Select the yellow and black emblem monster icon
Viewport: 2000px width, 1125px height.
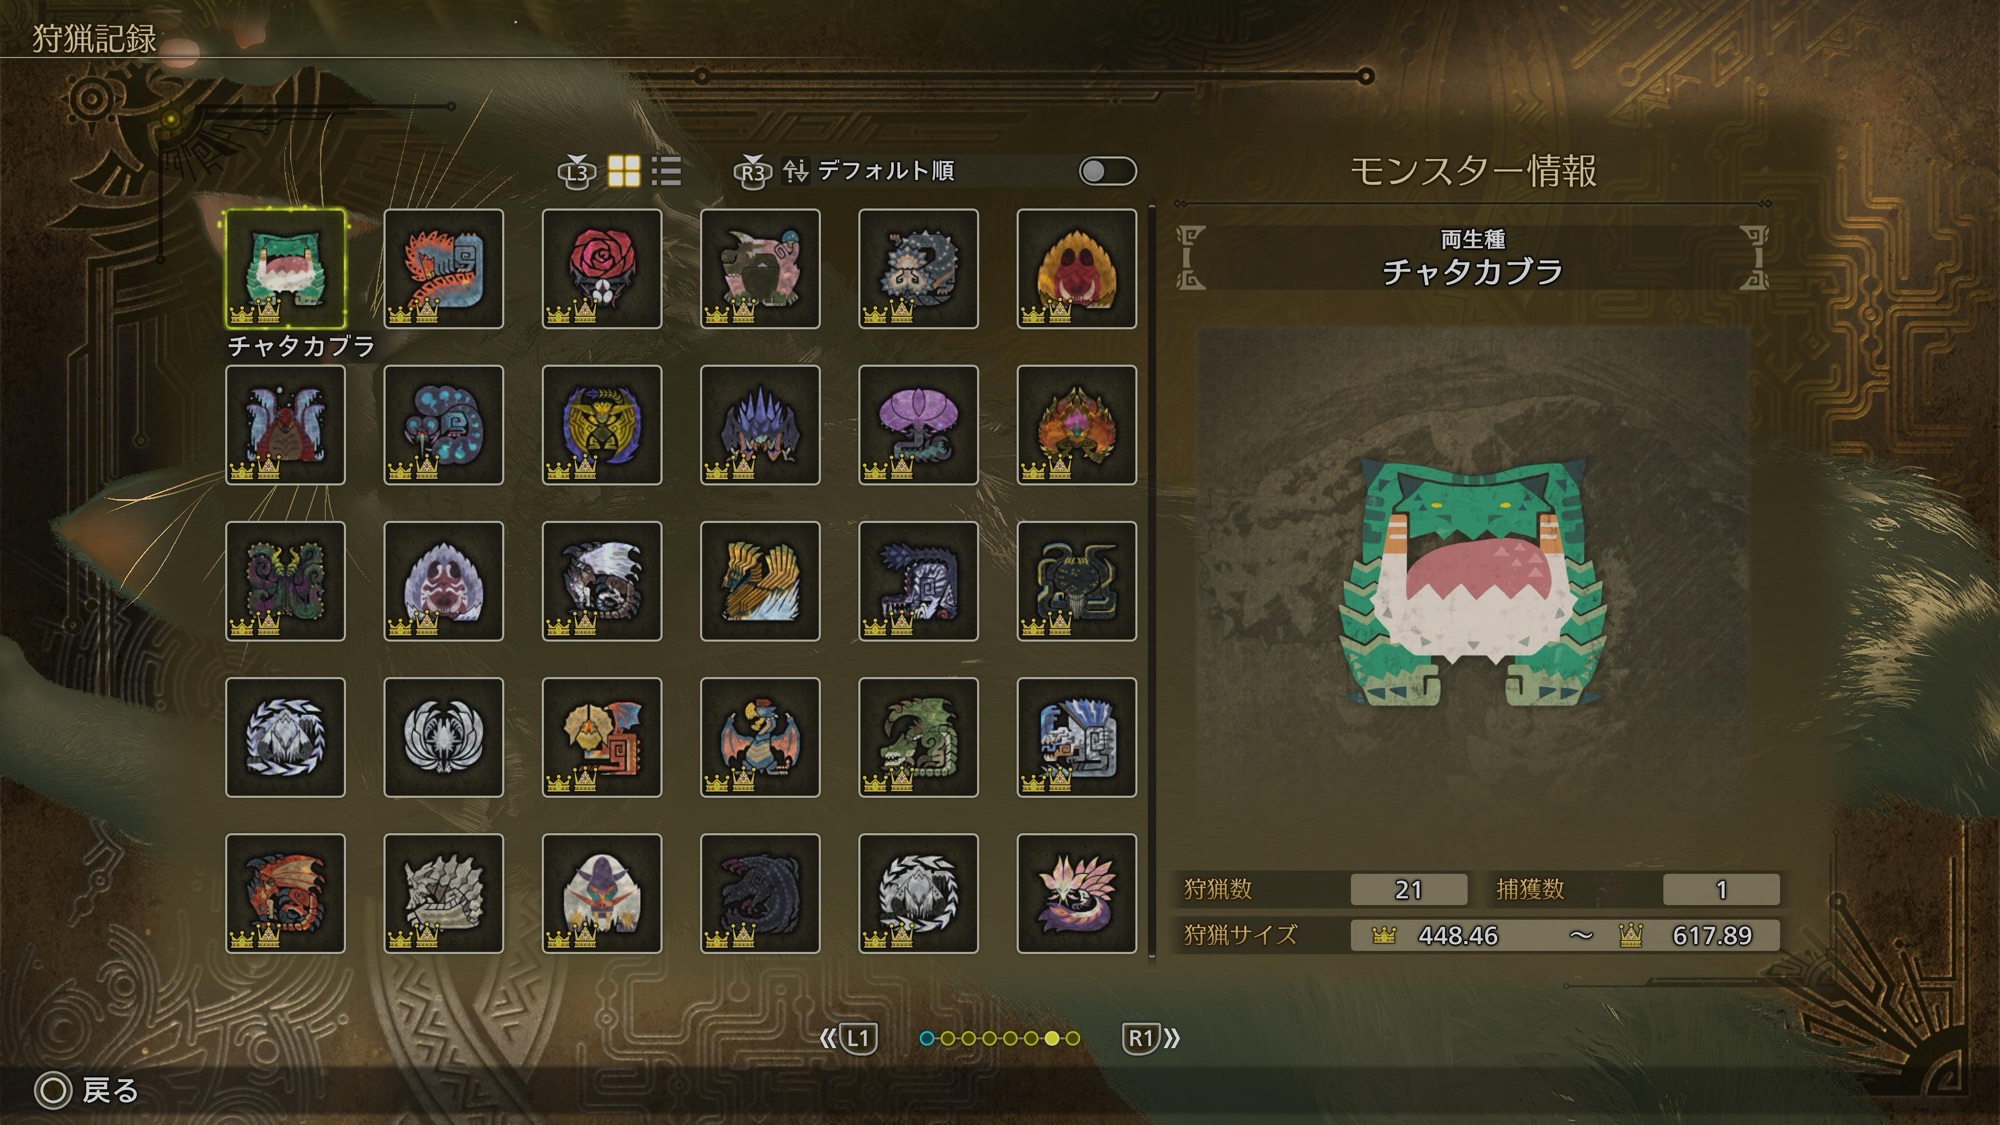tap(602, 425)
